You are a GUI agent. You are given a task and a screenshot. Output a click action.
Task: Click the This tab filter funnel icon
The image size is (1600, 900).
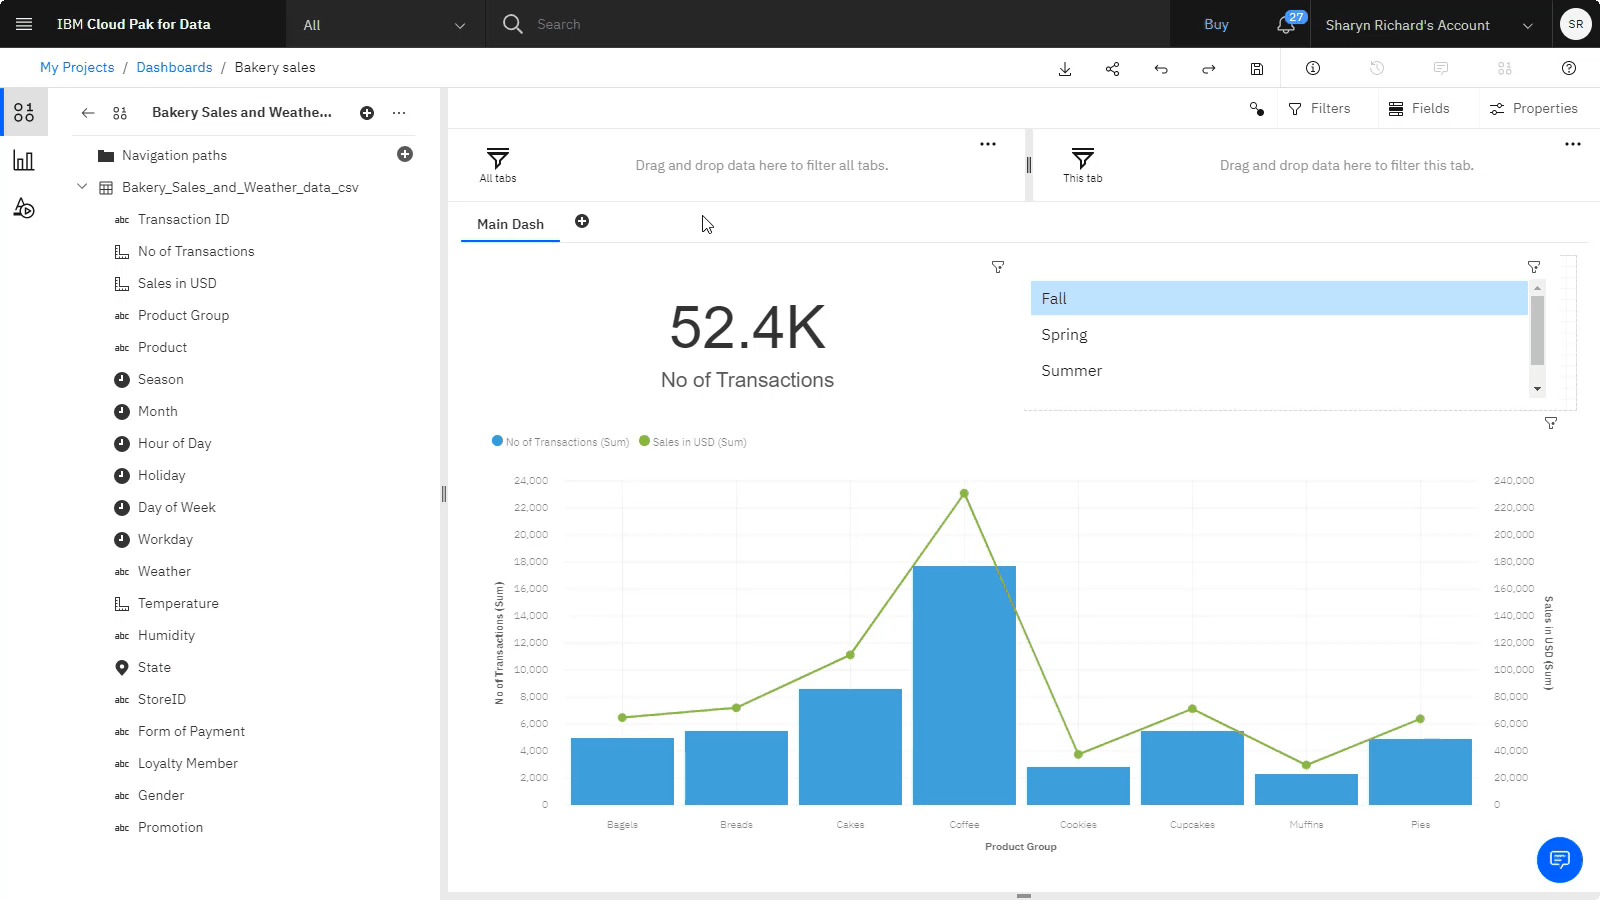pyautogui.click(x=1083, y=158)
